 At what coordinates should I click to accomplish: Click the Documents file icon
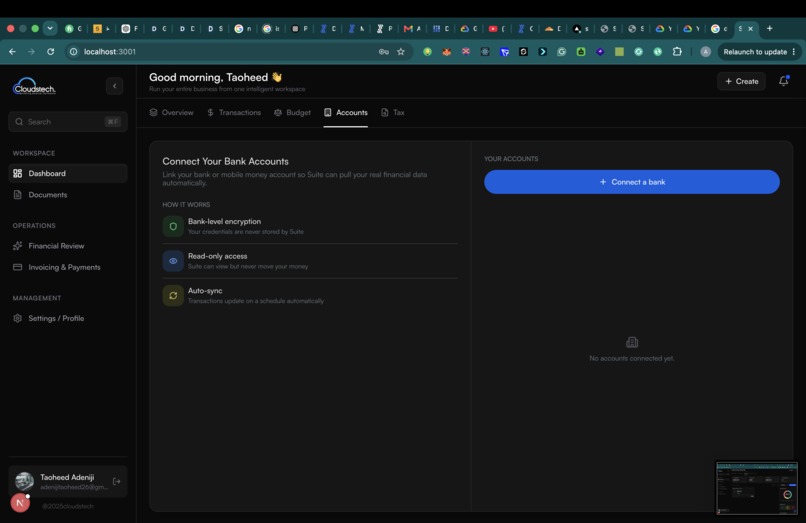point(17,195)
